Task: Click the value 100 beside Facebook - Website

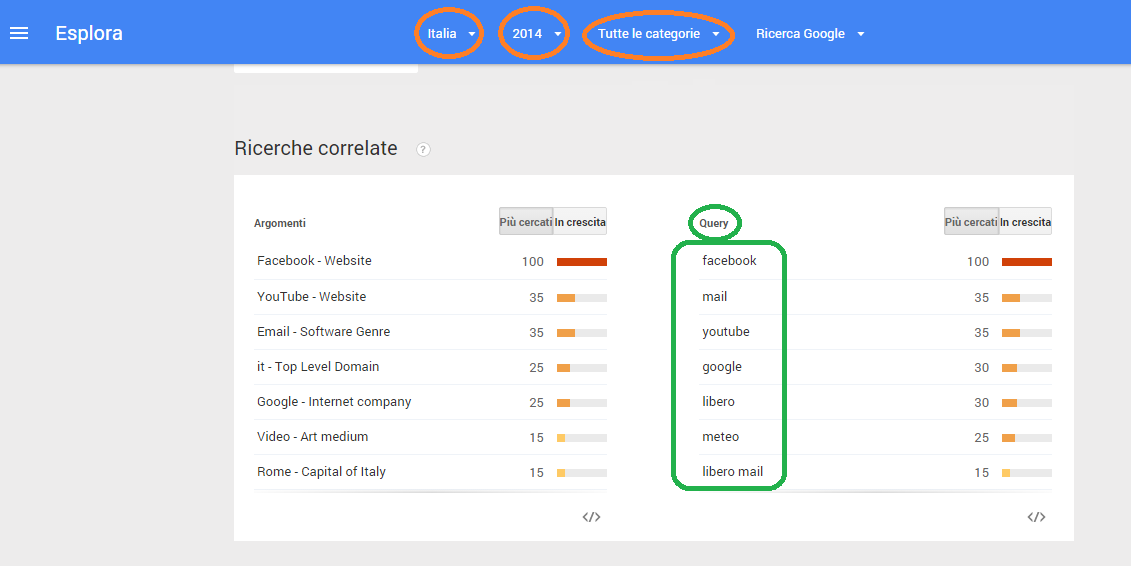Action: click(x=532, y=262)
